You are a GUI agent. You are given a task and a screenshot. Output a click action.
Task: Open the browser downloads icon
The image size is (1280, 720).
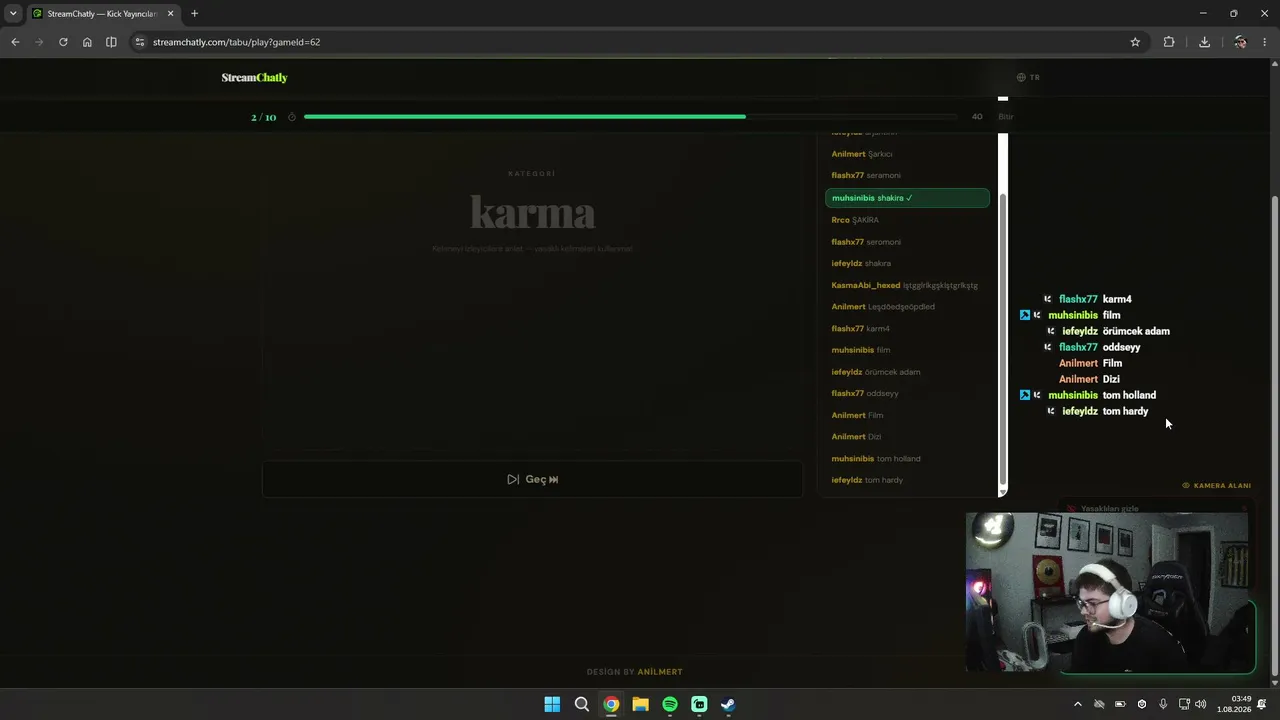[x=1204, y=42]
